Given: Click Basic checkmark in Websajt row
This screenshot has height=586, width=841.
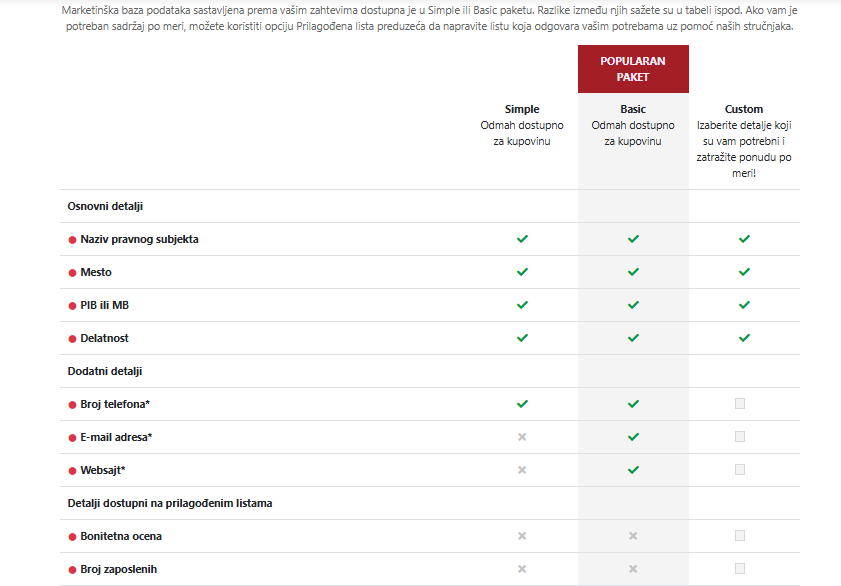Looking at the screenshot, I should click(633, 469).
